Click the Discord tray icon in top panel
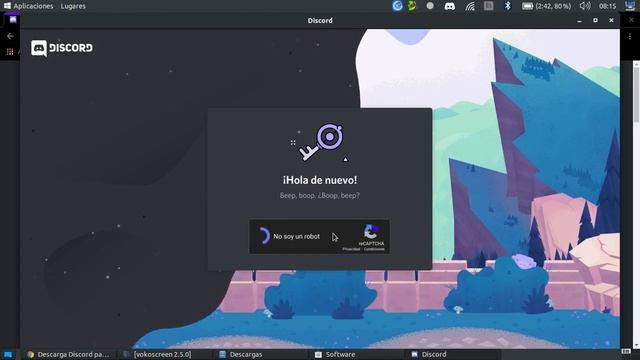 click(x=449, y=6)
